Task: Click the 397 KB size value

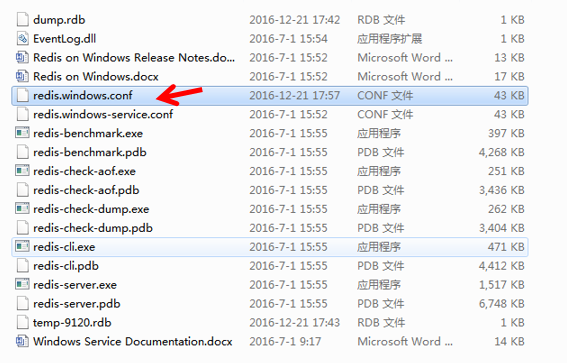Action: click(506, 133)
